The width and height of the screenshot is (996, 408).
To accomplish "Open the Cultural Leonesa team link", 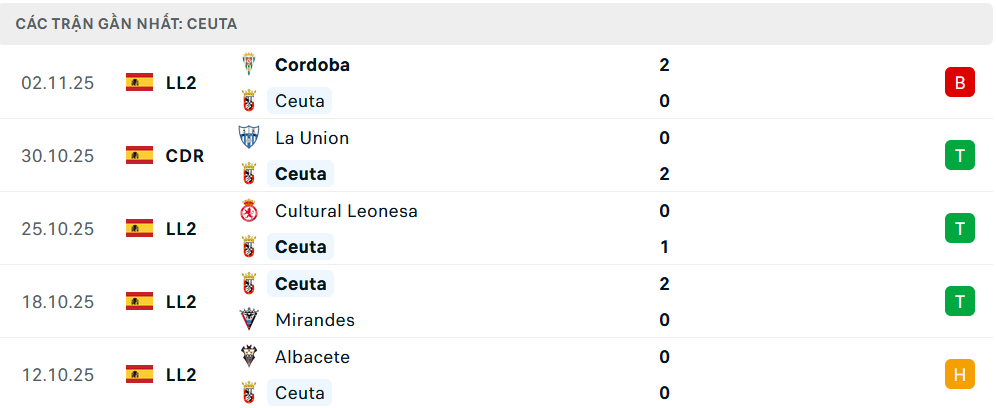I will [x=346, y=211].
